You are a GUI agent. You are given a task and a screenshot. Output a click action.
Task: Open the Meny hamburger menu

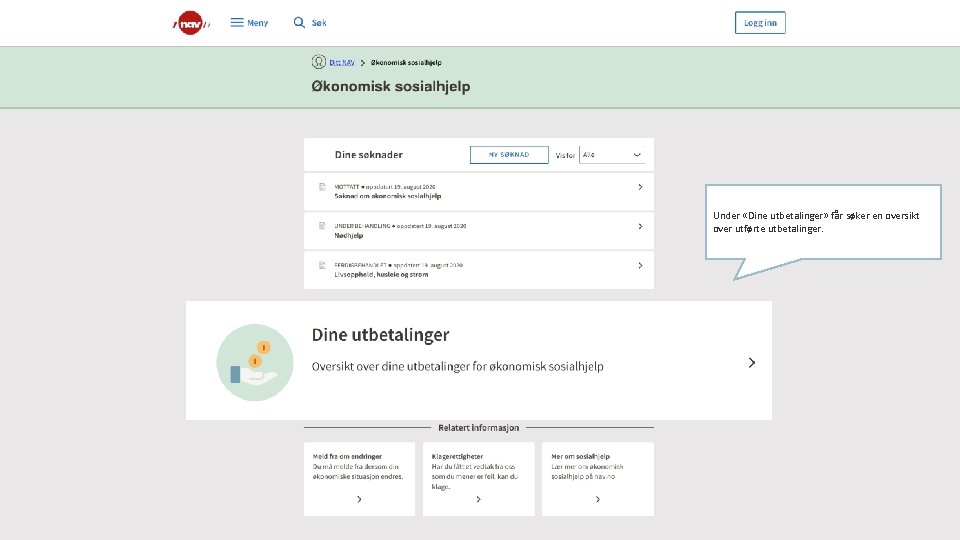[x=249, y=23]
